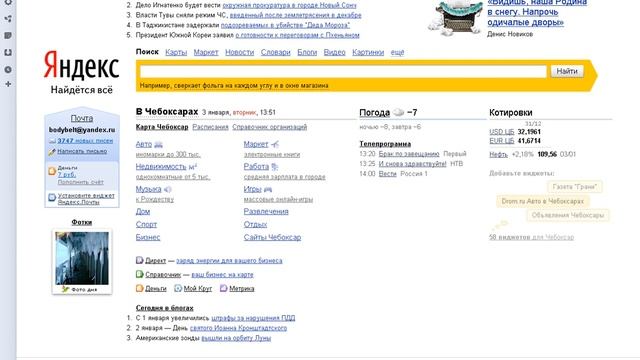Image resolution: width=640 pixels, height=360 pixels.
Task: Click the Директ icon
Action: coord(140,260)
